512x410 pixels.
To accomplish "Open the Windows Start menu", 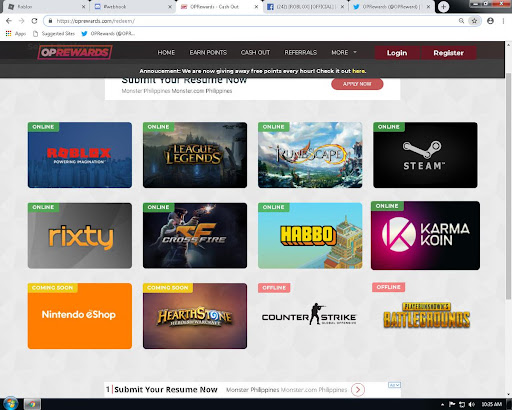I will 10,404.
